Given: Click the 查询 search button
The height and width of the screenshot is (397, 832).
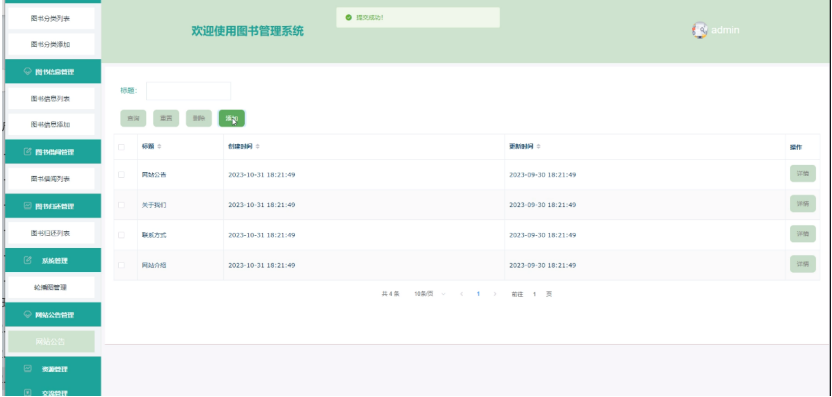Looking at the screenshot, I should 133,118.
